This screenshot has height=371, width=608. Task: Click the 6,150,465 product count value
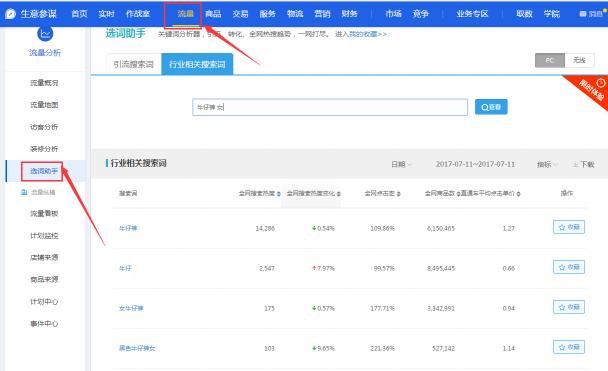click(x=441, y=229)
